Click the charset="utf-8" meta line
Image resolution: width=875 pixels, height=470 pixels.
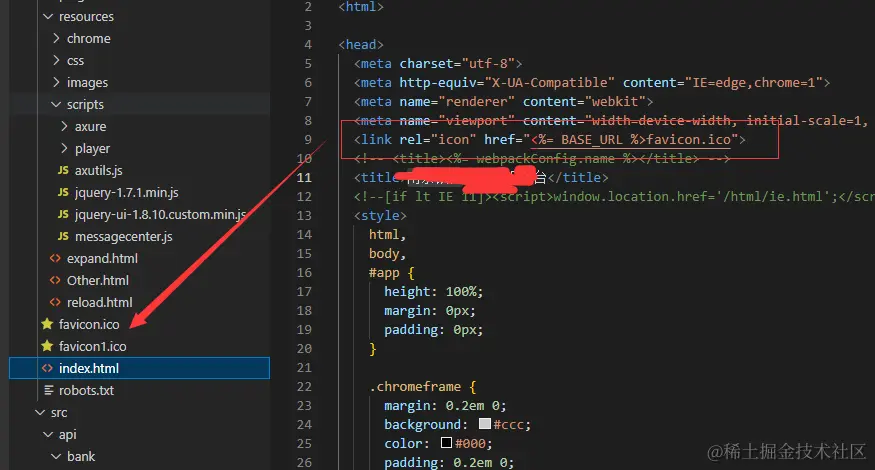tap(438, 64)
